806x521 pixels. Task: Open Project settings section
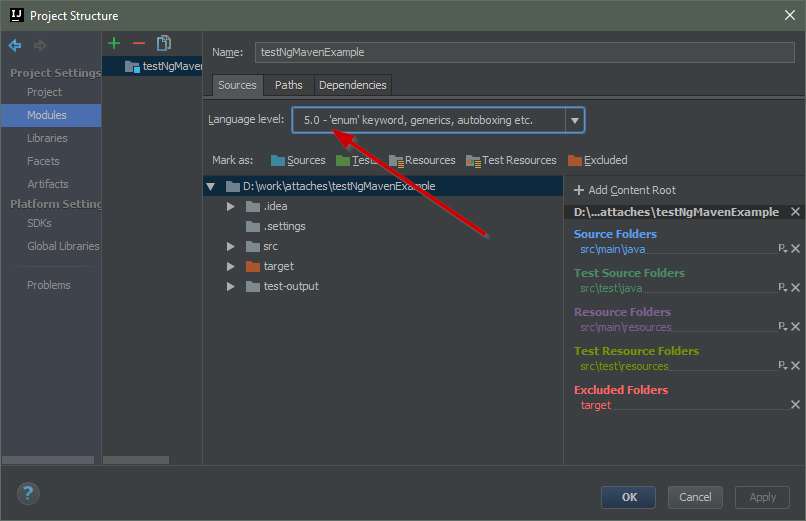[44, 92]
